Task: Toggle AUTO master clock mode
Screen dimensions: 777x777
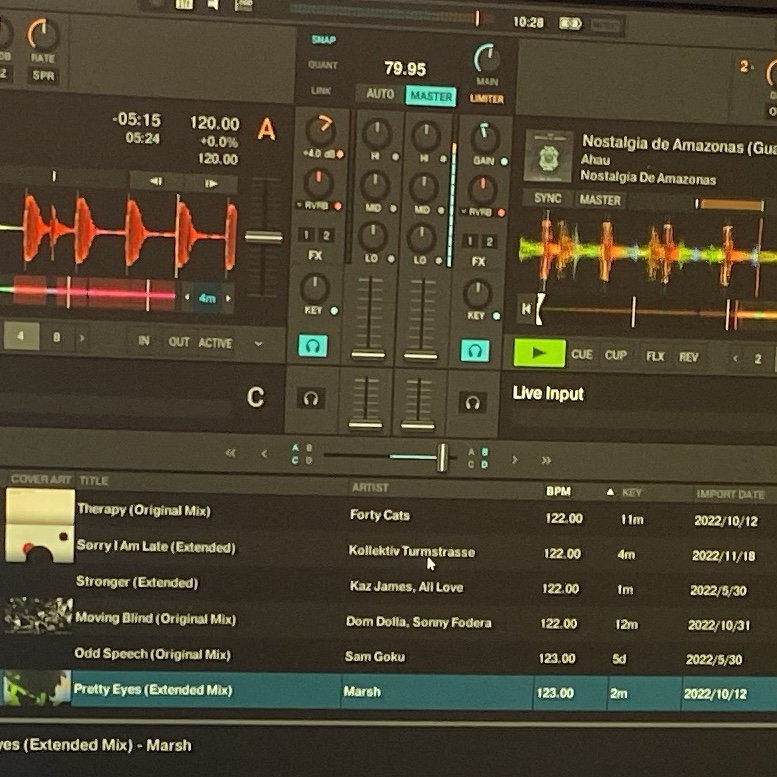Action: [x=380, y=94]
